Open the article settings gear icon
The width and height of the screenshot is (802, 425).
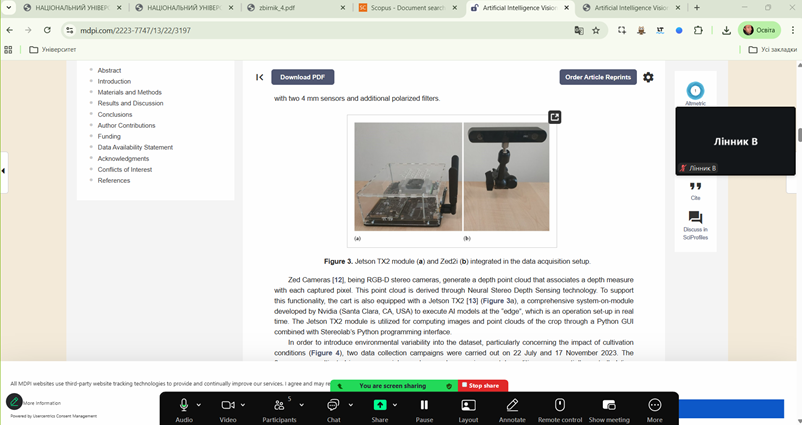coord(648,77)
